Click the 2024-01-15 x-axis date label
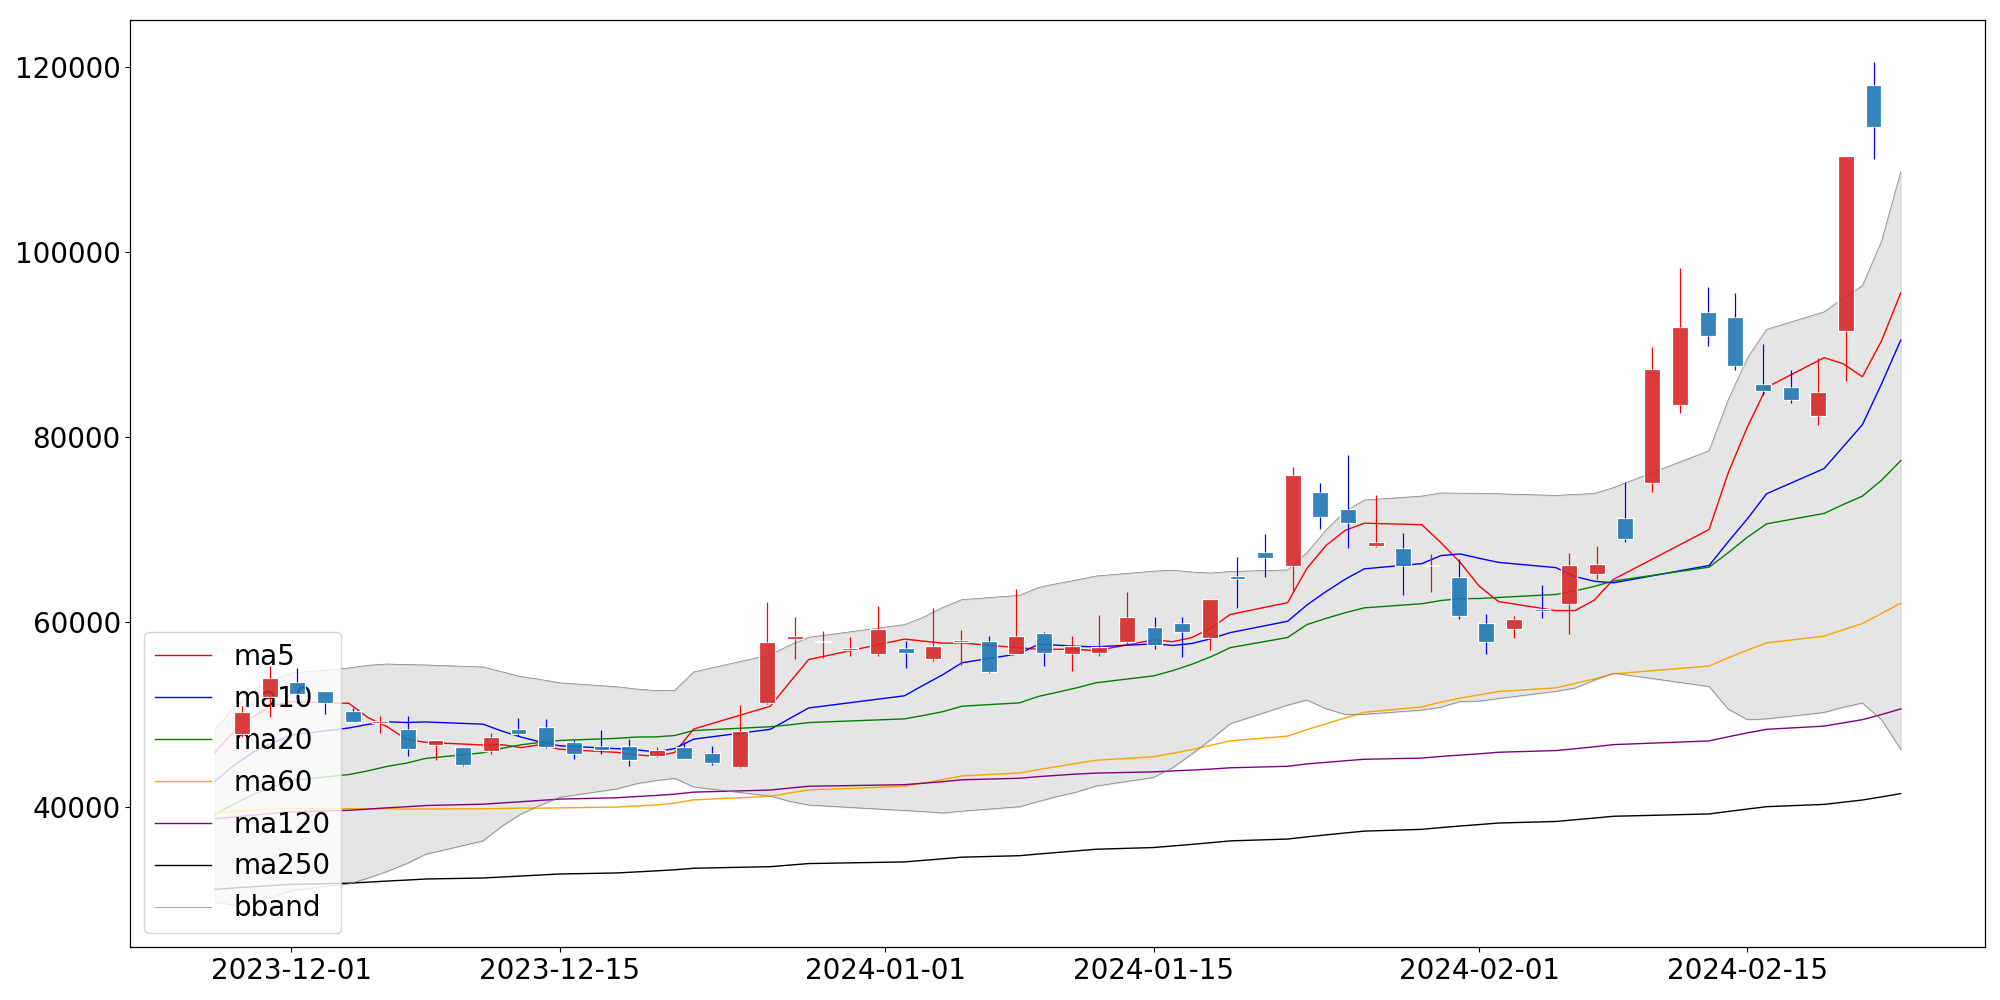The width and height of the screenshot is (2000, 1000). 1153,970
